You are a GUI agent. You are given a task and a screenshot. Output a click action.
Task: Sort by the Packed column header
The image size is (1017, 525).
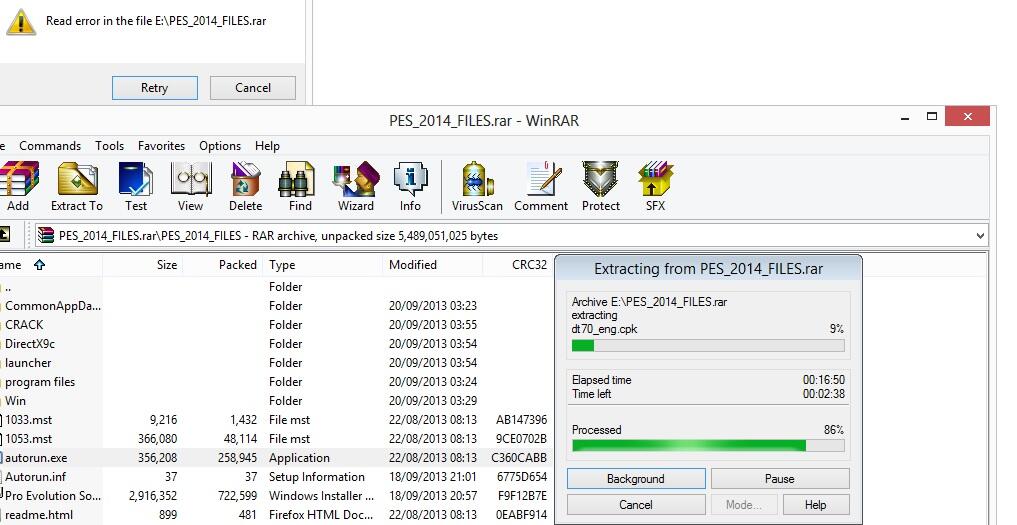coord(223,265)
